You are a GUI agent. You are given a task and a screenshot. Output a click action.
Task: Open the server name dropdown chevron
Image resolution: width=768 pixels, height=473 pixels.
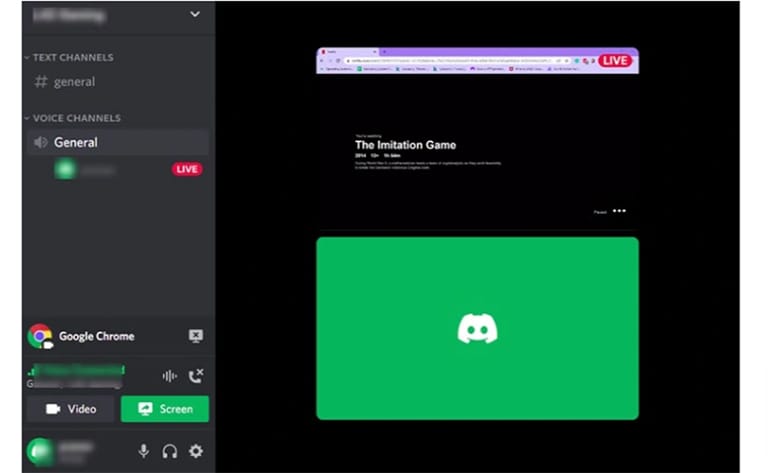[x=195, y=14]
